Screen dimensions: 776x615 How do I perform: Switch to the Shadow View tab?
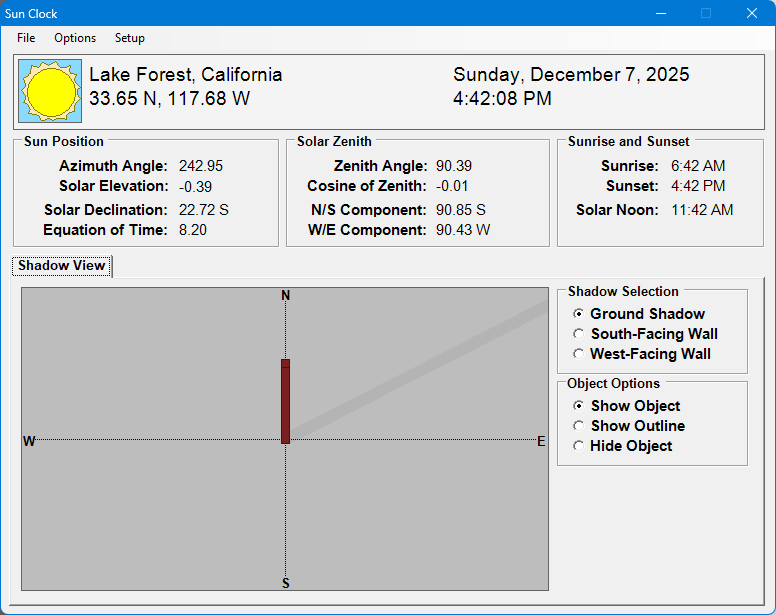(x=62, y=266)
